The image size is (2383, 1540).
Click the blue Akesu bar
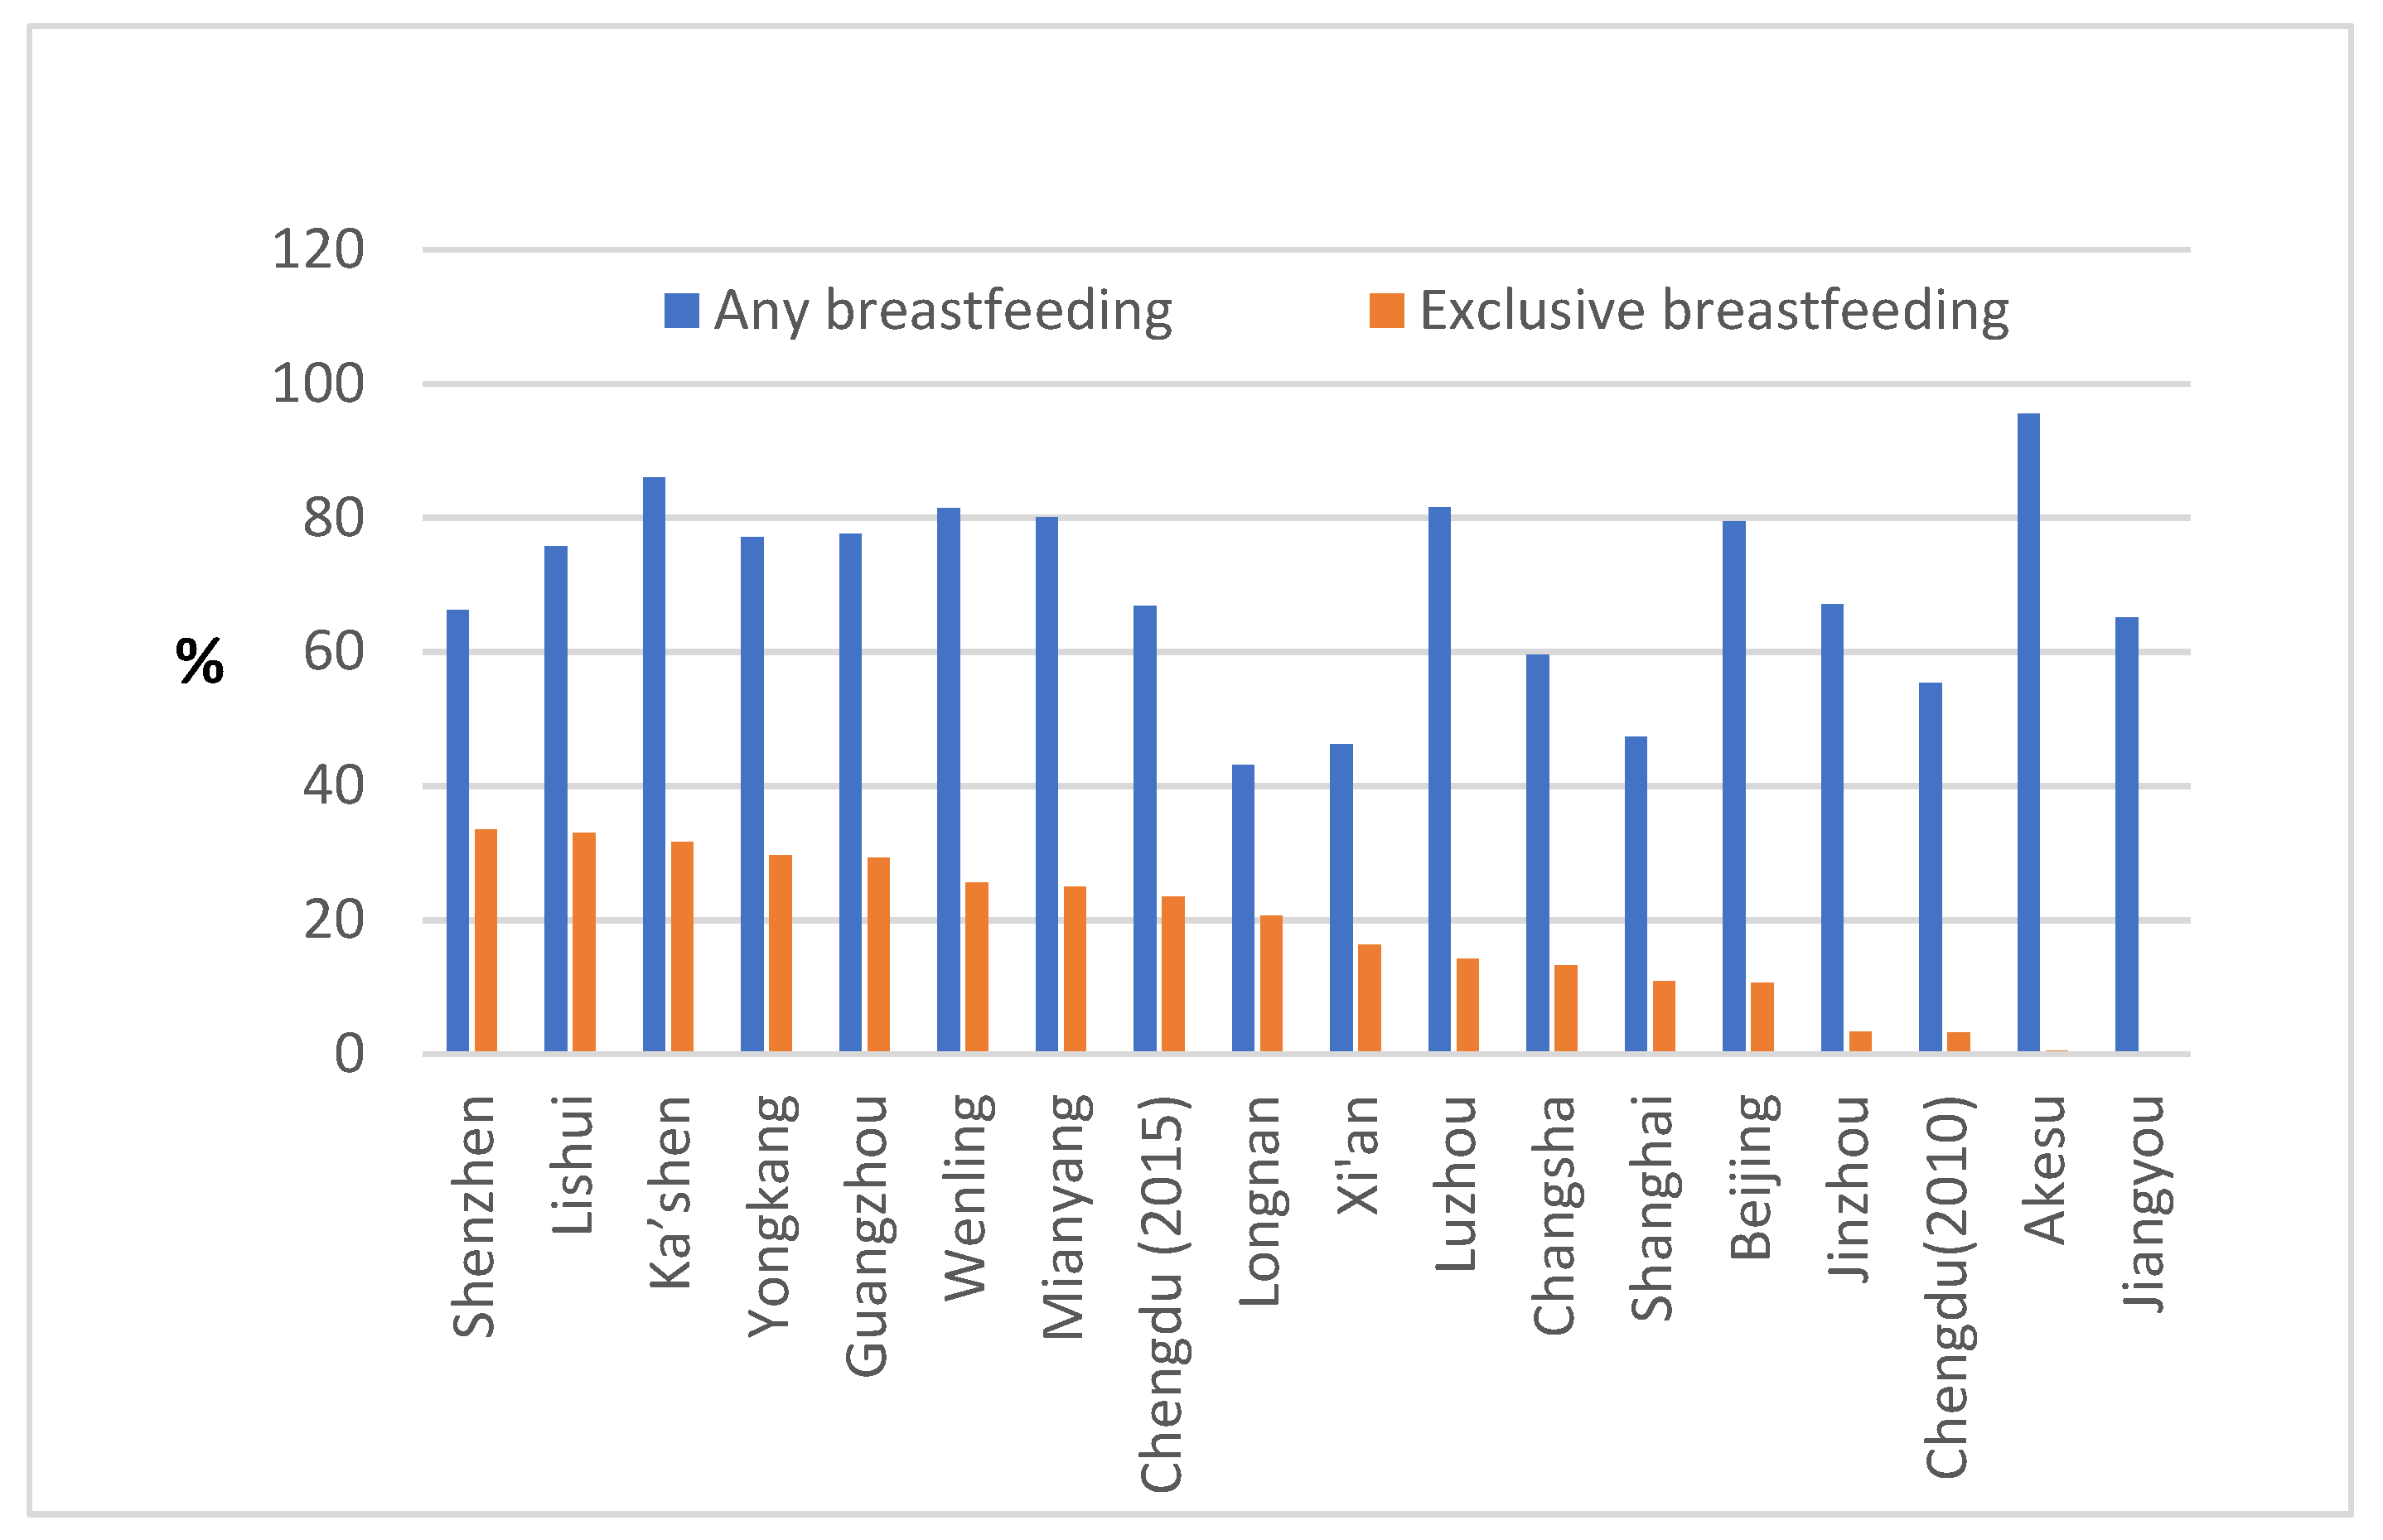point(2028,732)
